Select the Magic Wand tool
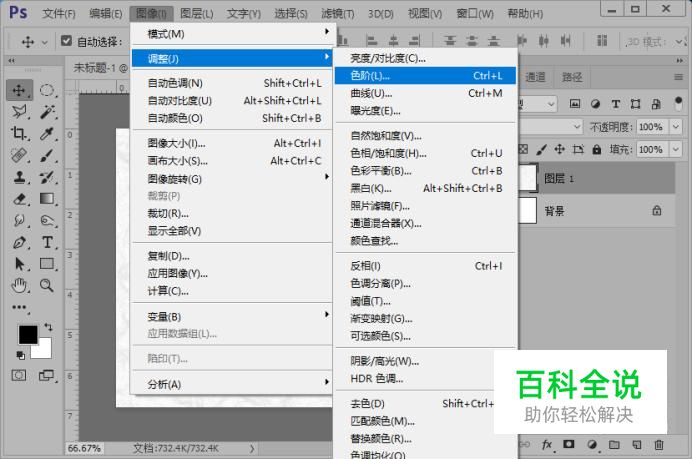692x459 pixels. [47, 112]
